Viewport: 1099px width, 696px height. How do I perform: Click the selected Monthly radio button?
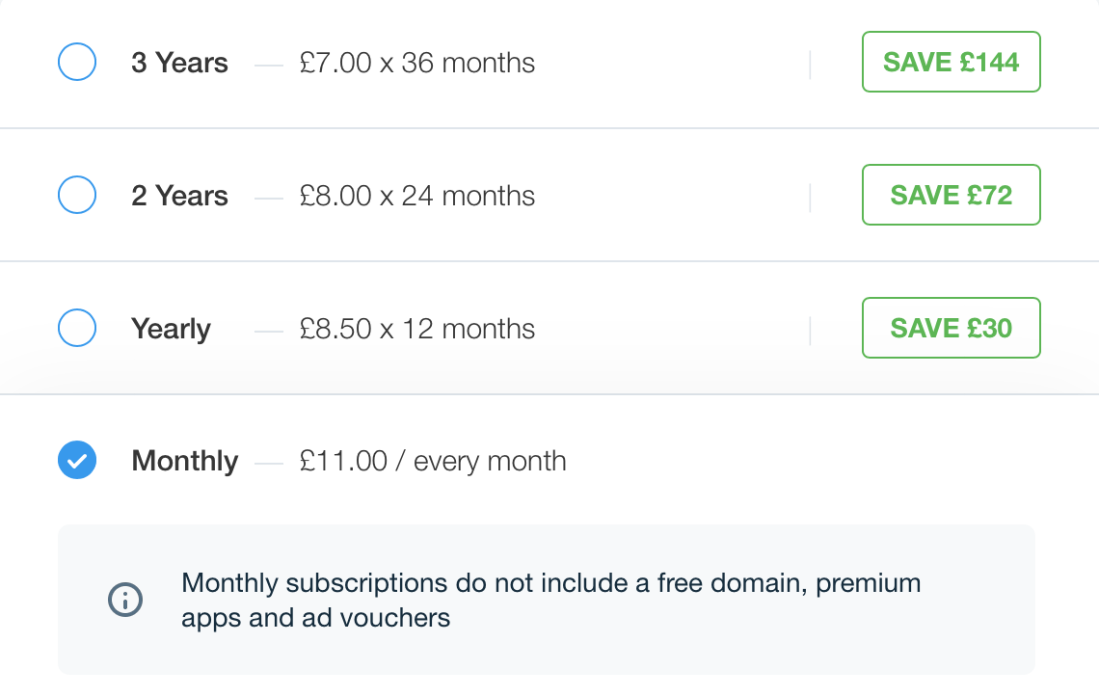(77, 461)
